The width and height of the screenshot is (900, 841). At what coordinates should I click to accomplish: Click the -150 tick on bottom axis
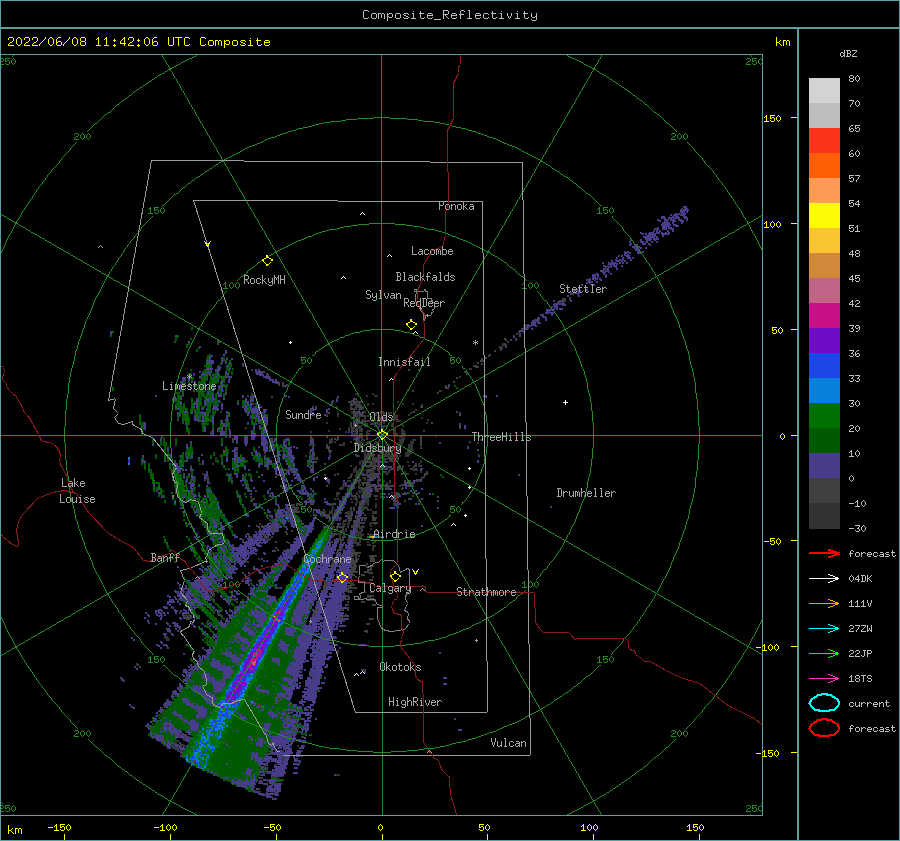tap(59, 827)
